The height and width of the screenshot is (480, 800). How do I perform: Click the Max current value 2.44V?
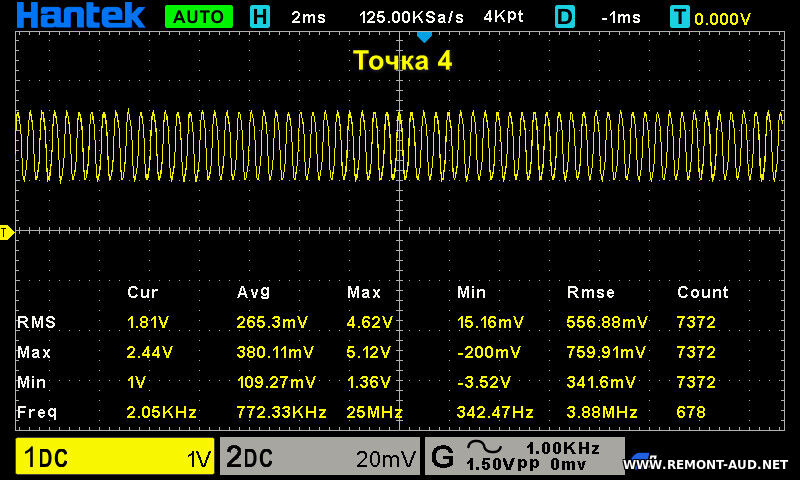tap(149, 352)
